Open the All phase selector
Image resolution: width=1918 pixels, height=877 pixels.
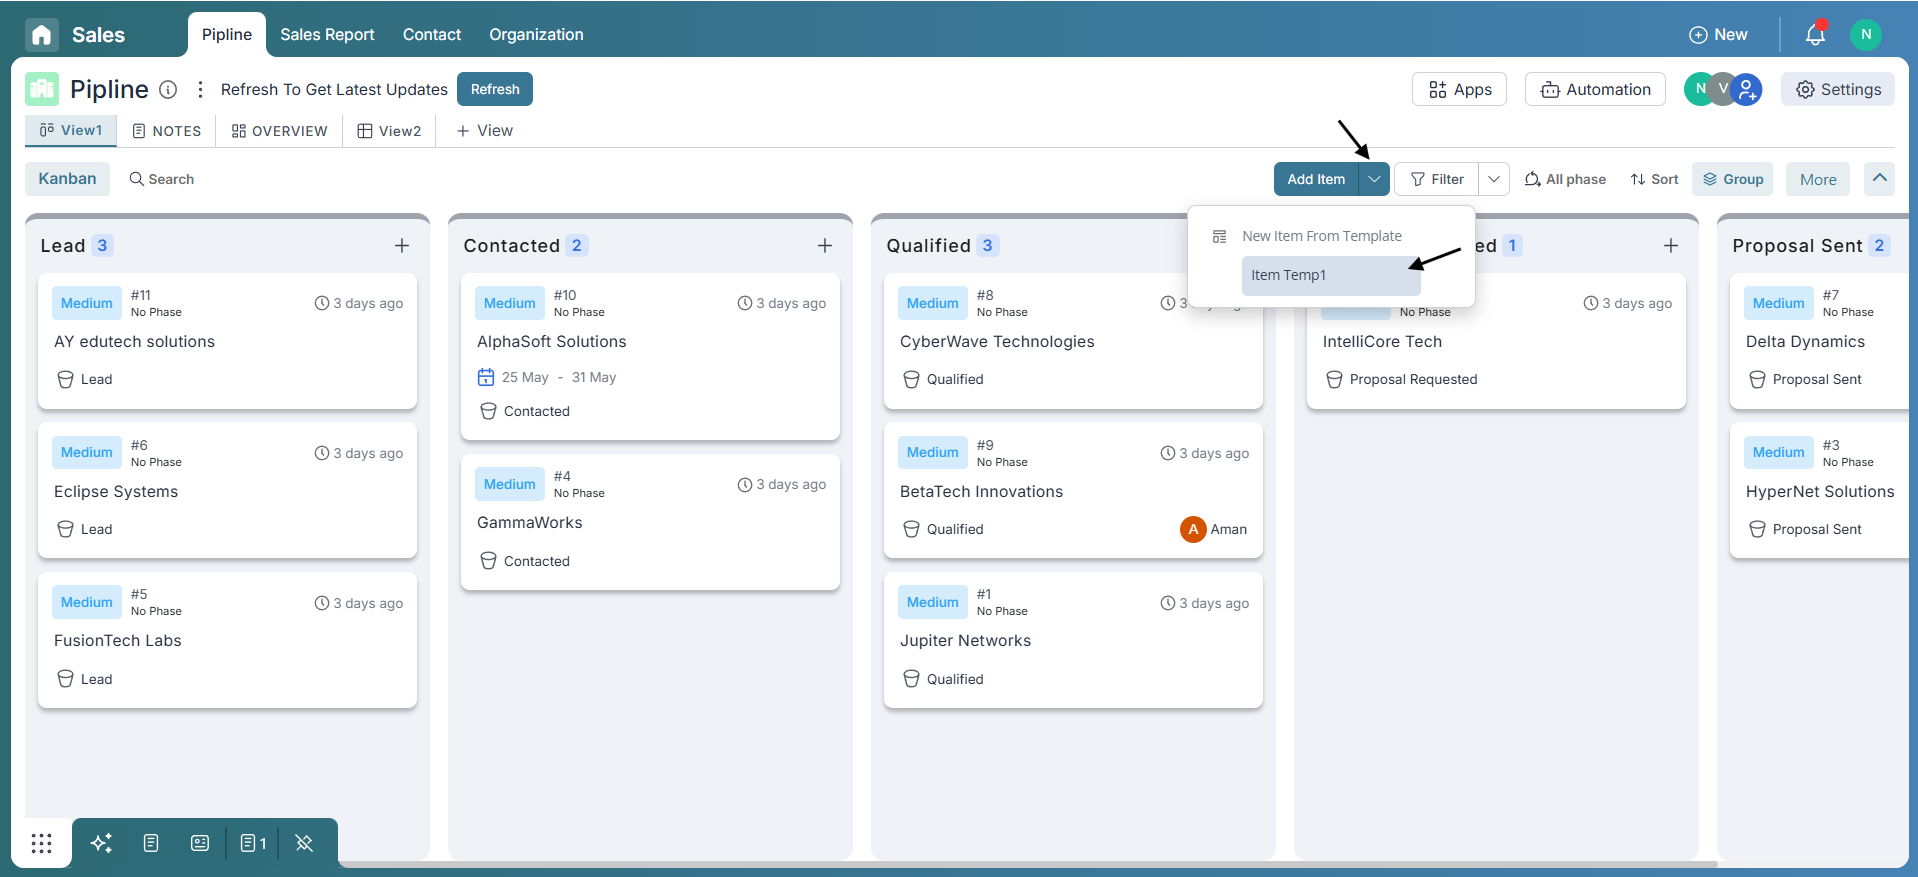1565,179
